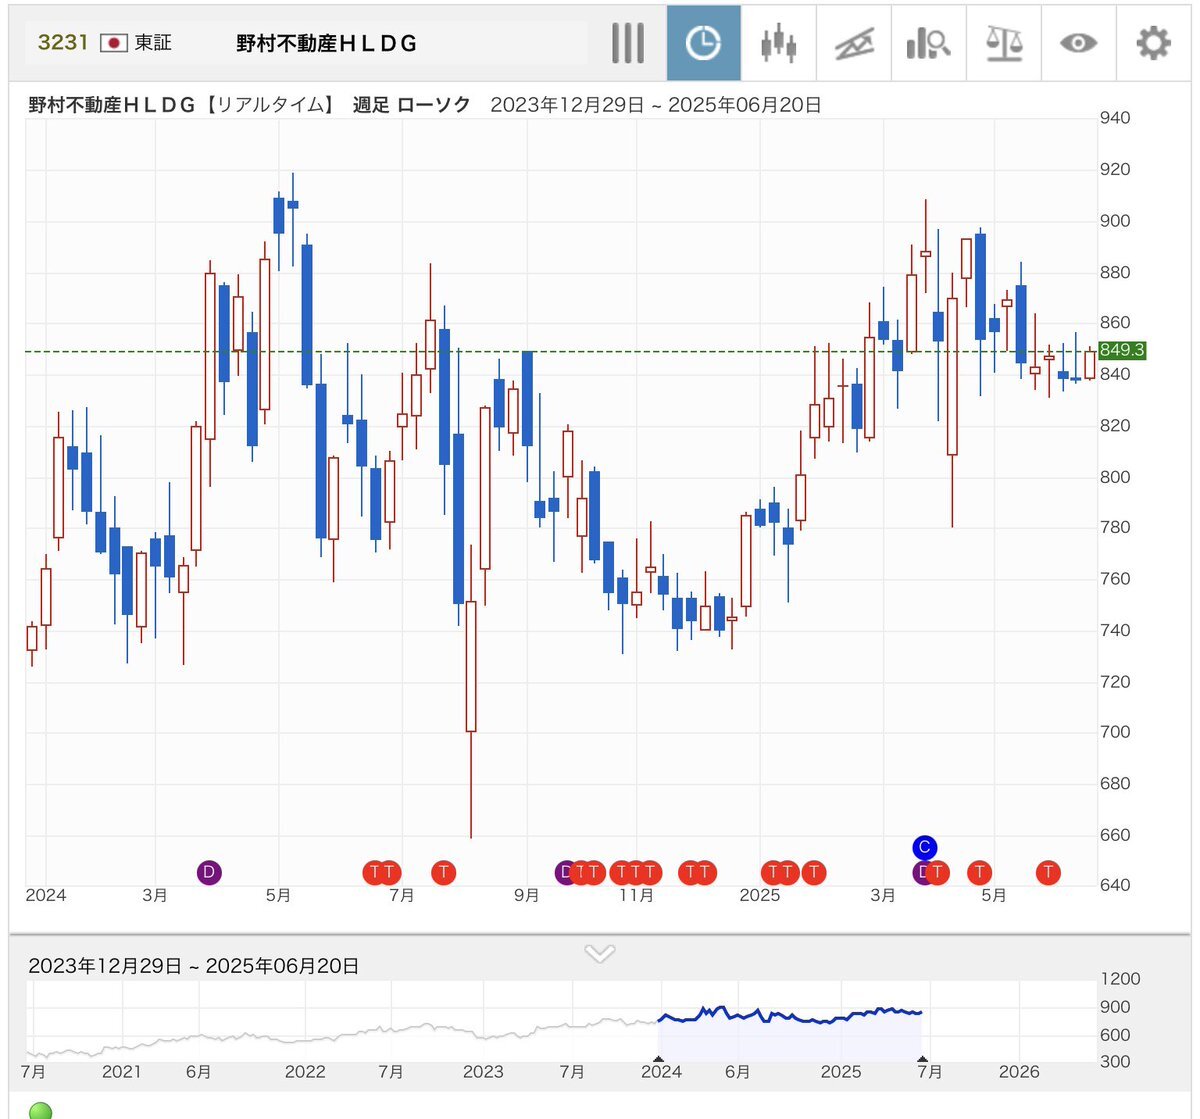The height and width of the screenshot is (1119, 1200).
Task: Click the three vertical bars handle icon
Action: 628,43
